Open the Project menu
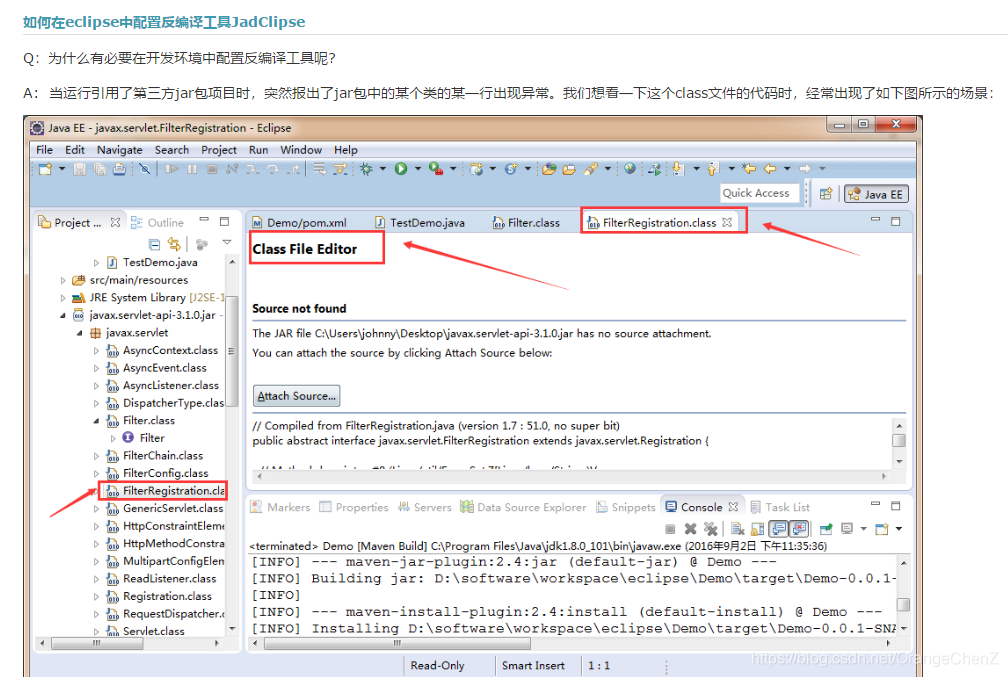This screenshot has height=677, width=1008. pyautogui.click(x=219, y=150)
